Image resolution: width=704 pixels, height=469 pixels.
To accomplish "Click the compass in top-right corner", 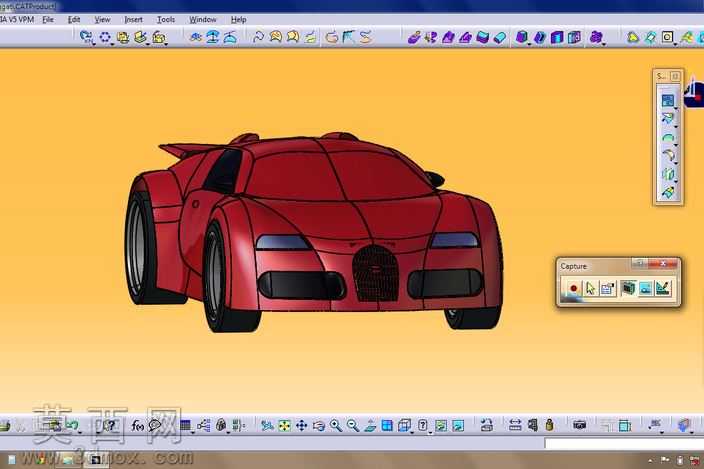I will point(694,93).
